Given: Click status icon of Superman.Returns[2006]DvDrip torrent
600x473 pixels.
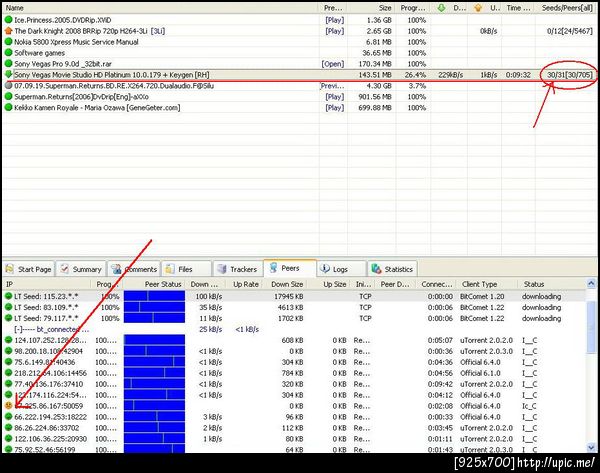Looking at the screenshot, I should point(8,96).
